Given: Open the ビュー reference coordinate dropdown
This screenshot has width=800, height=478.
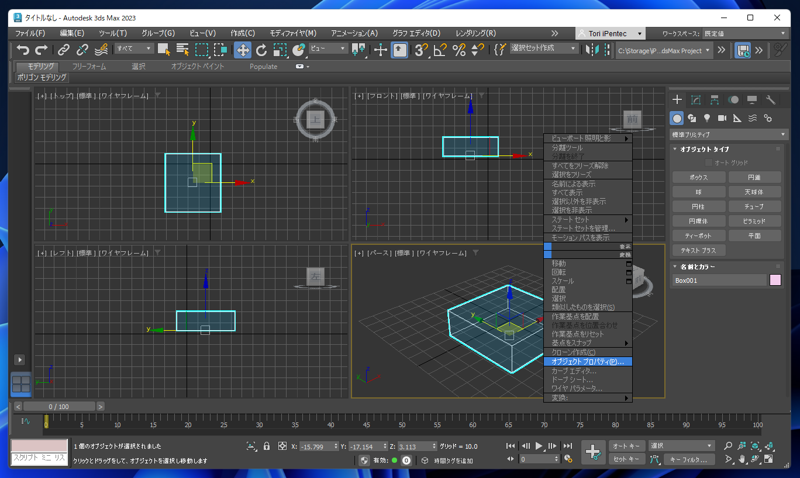Looking at the screenshot, I should tap(328, 48).
